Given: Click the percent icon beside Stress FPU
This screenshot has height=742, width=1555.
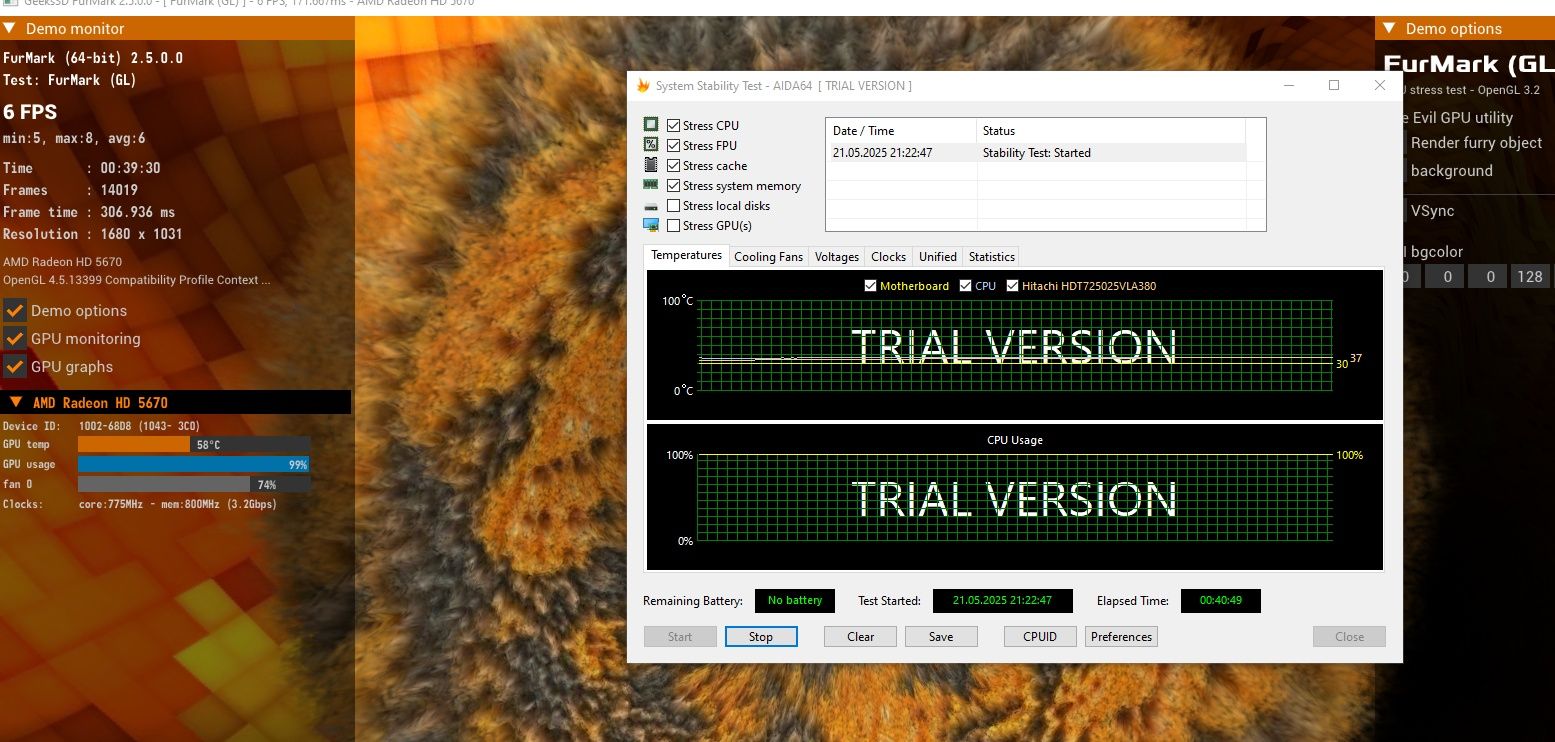Looking at the screenshot, I should pyautogui.click(x=651, y=145).
